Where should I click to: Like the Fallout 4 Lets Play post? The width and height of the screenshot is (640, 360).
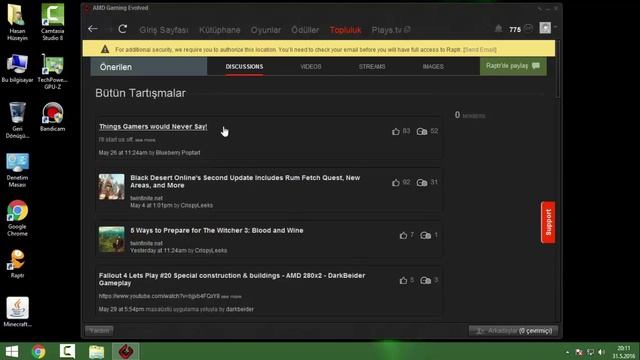[x=403, y=280]
